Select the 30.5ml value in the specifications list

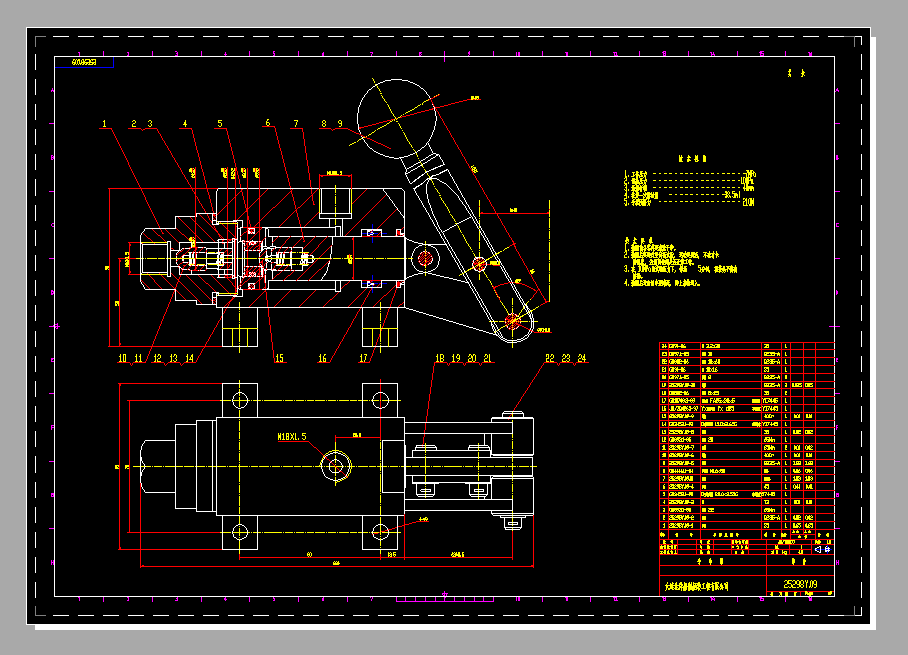(733, 195)
